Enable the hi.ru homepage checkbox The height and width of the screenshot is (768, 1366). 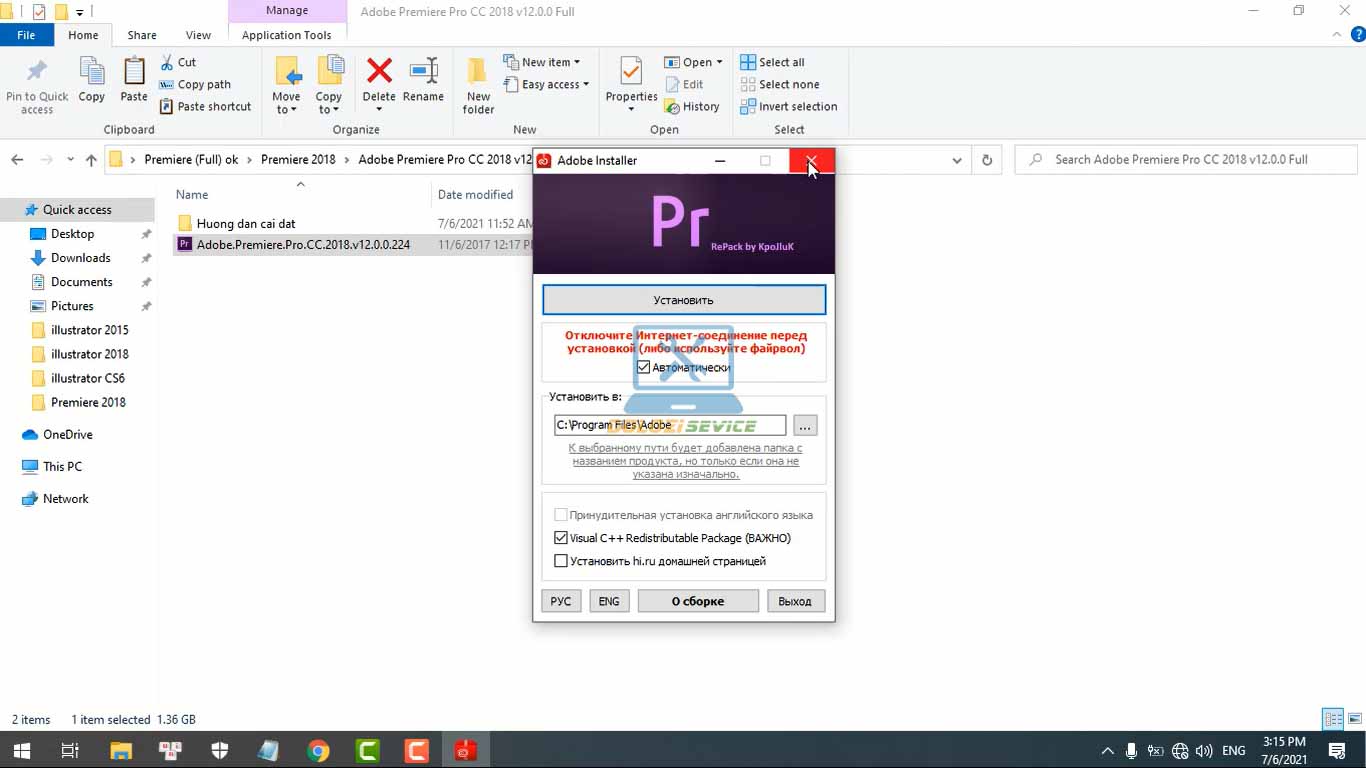pos(561,561)
